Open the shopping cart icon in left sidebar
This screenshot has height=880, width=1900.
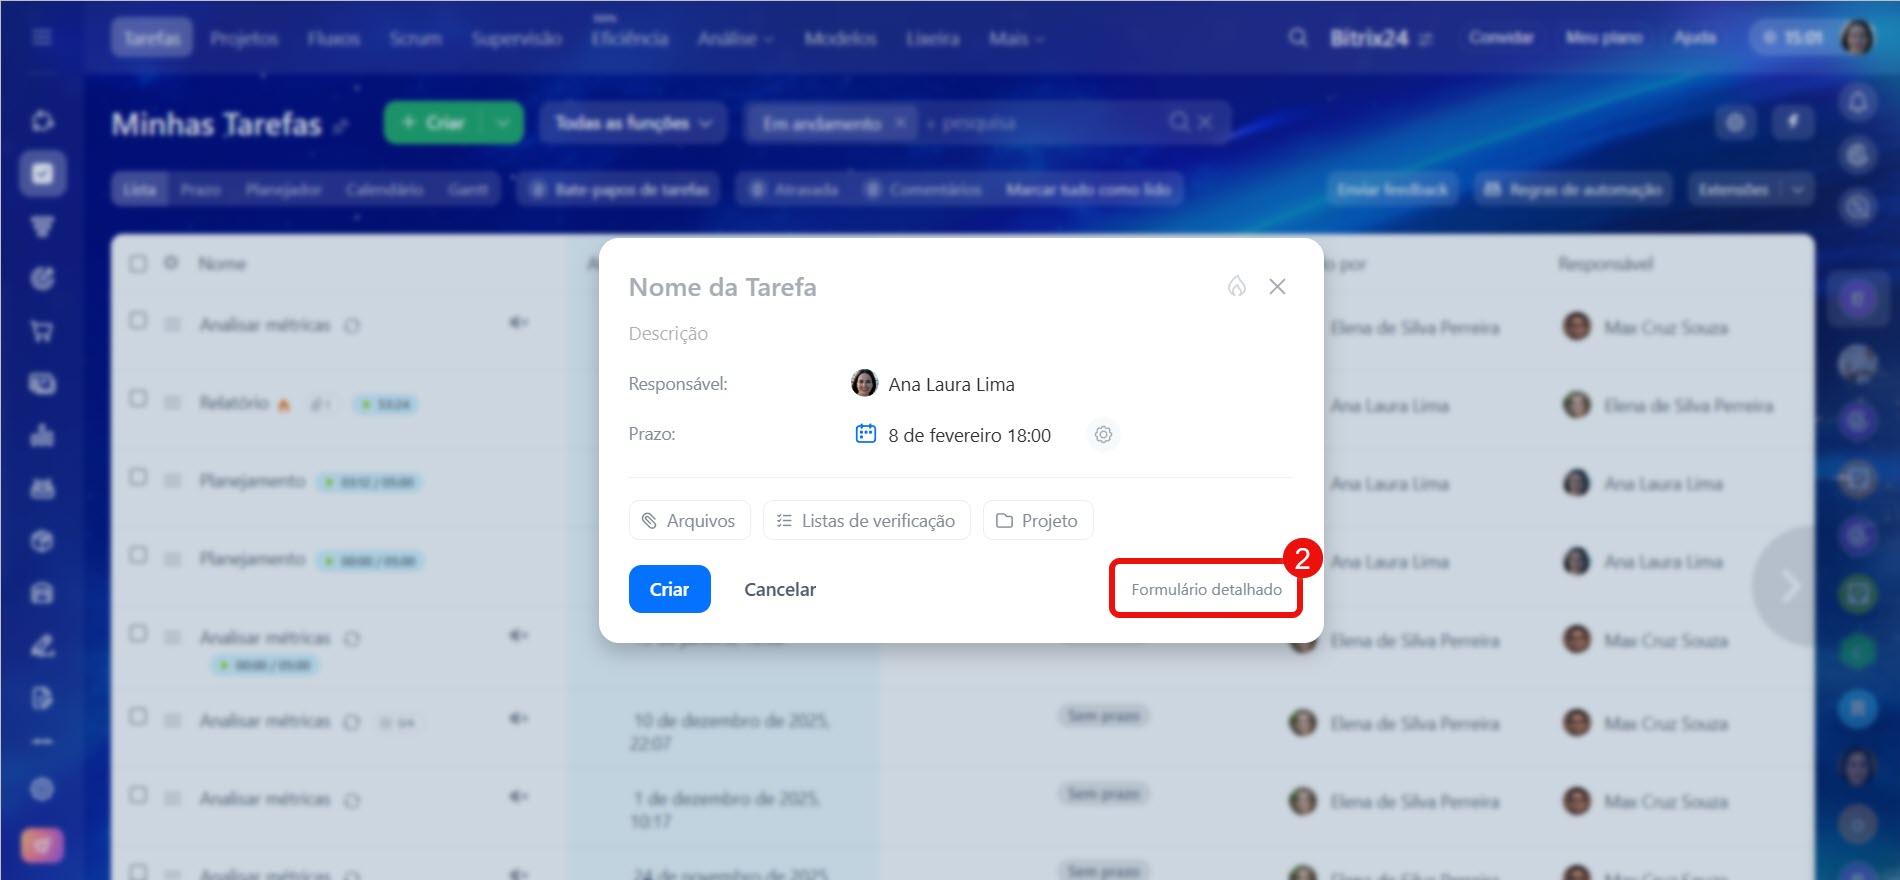[x=42, y=331]
